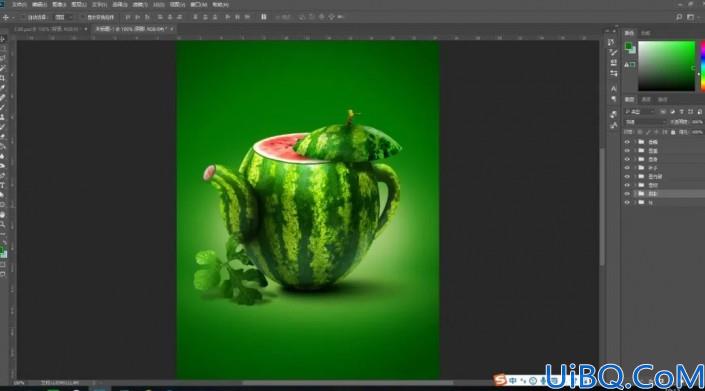The height and width of the screenshot is (391, 705).
Task: Filter layers by pixel layer icon
Action: (663, 111)
